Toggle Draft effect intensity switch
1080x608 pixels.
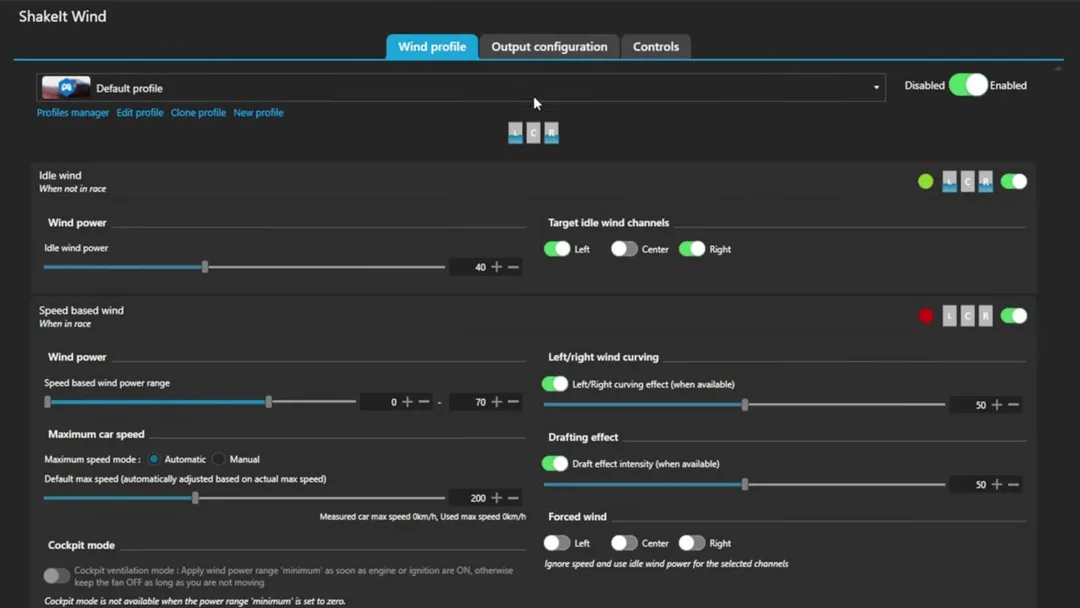(555, 463)
